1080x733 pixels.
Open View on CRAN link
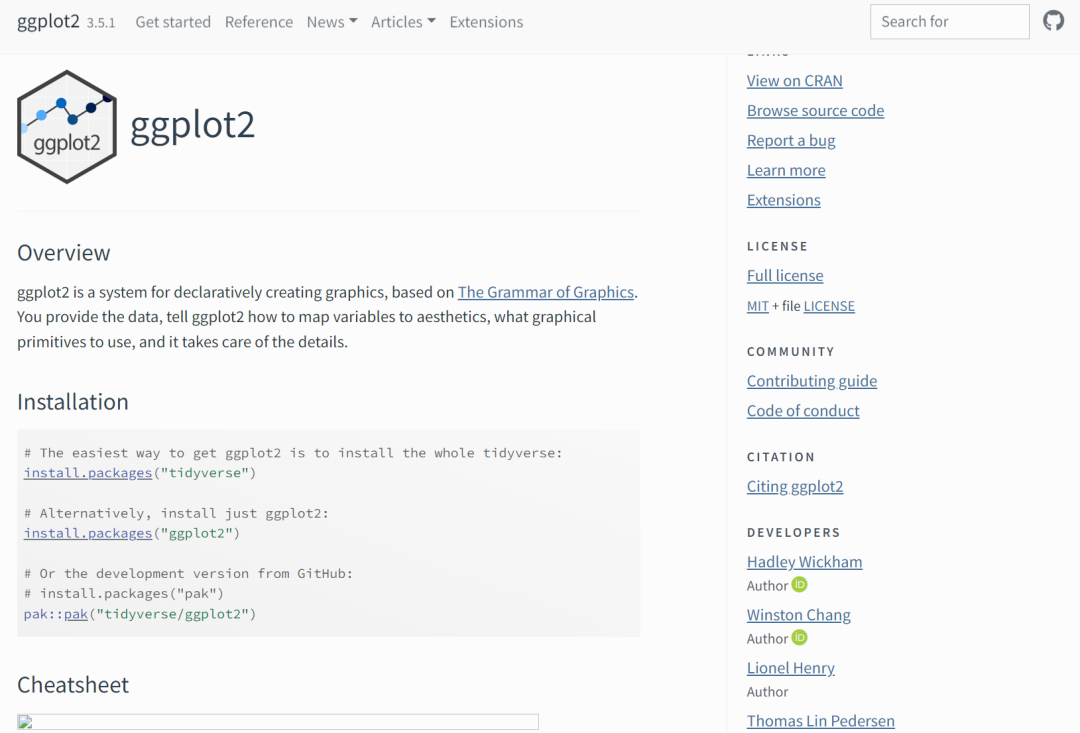click(x=794, y=81)
